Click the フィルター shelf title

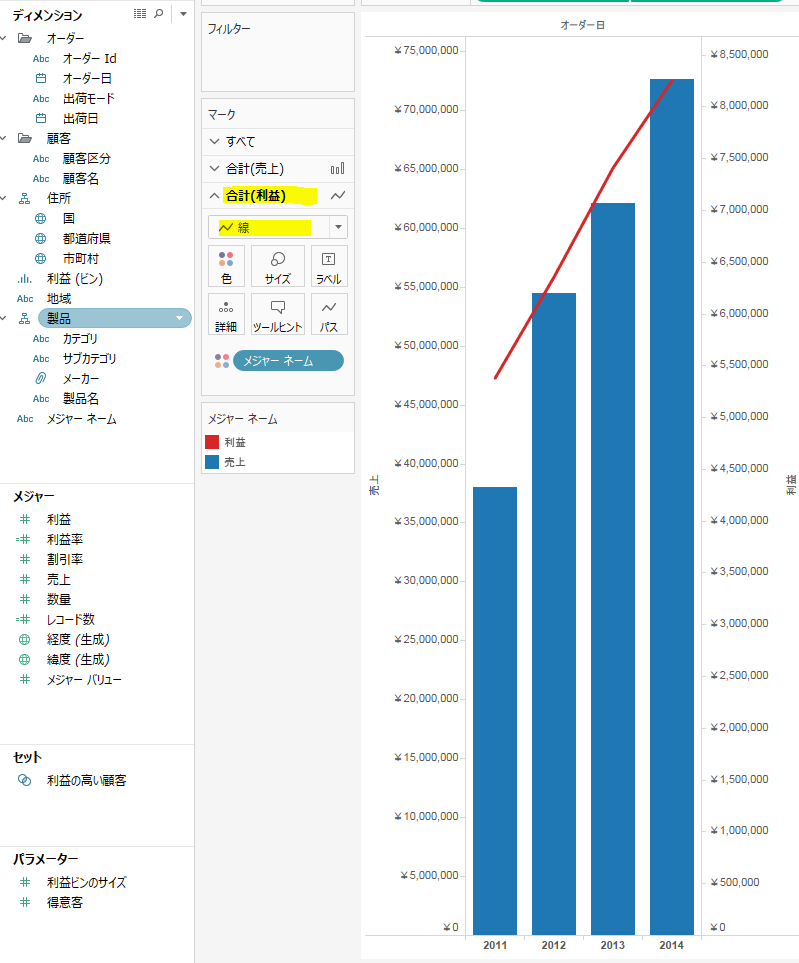pos(228,29)
